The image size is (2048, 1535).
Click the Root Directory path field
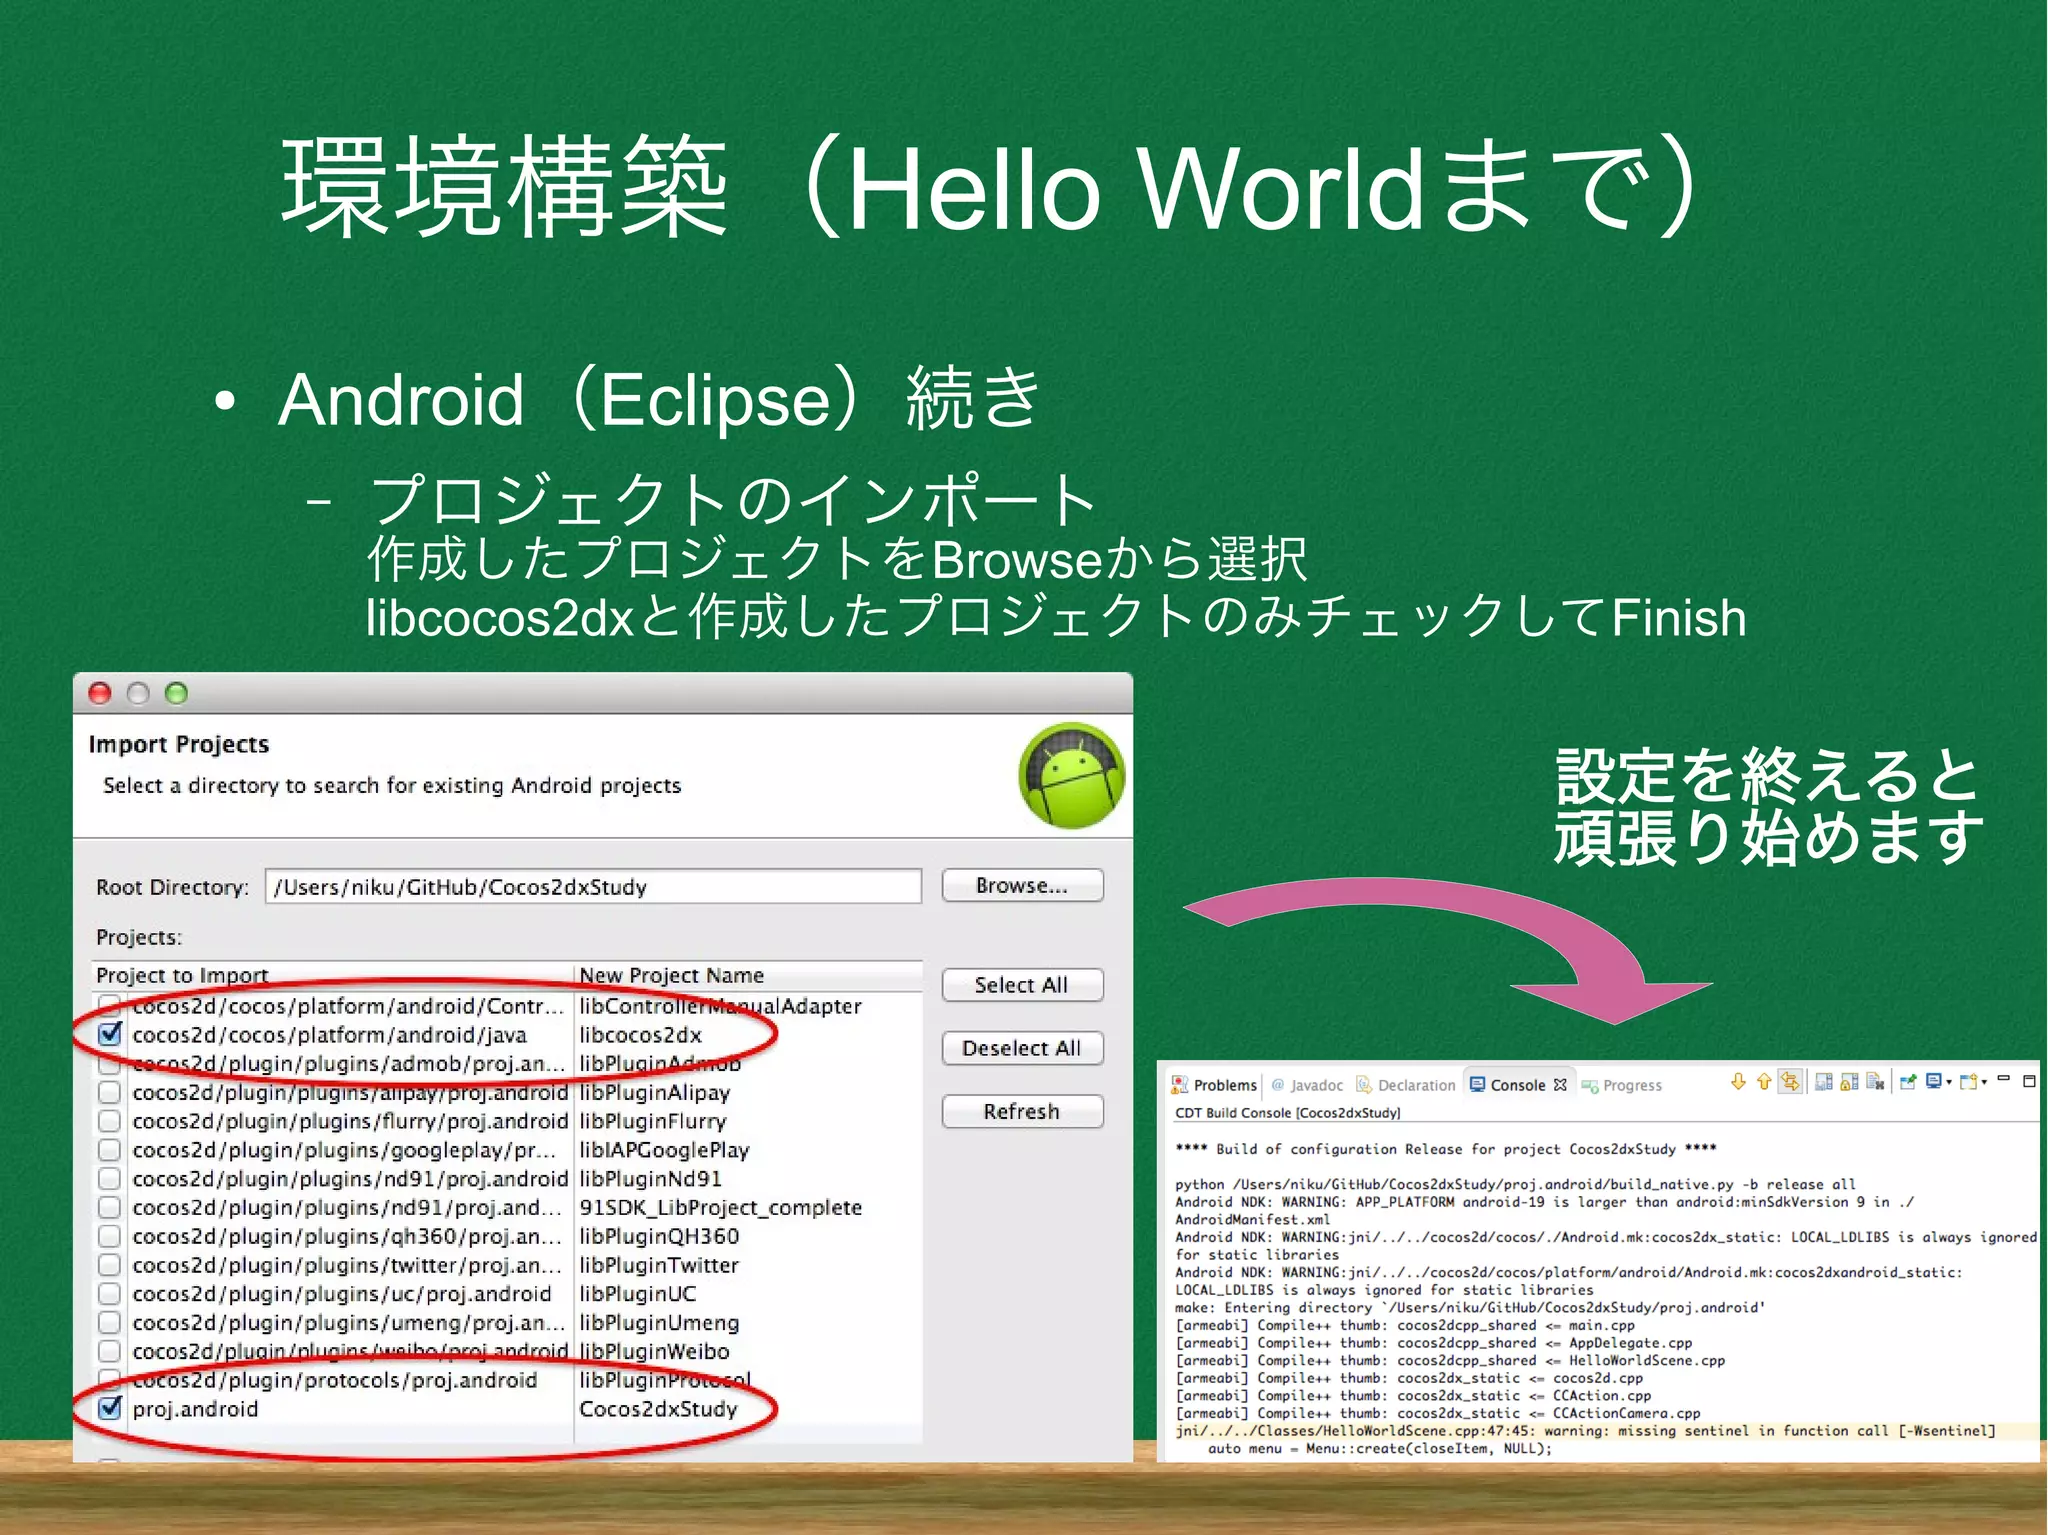point(593,887)
